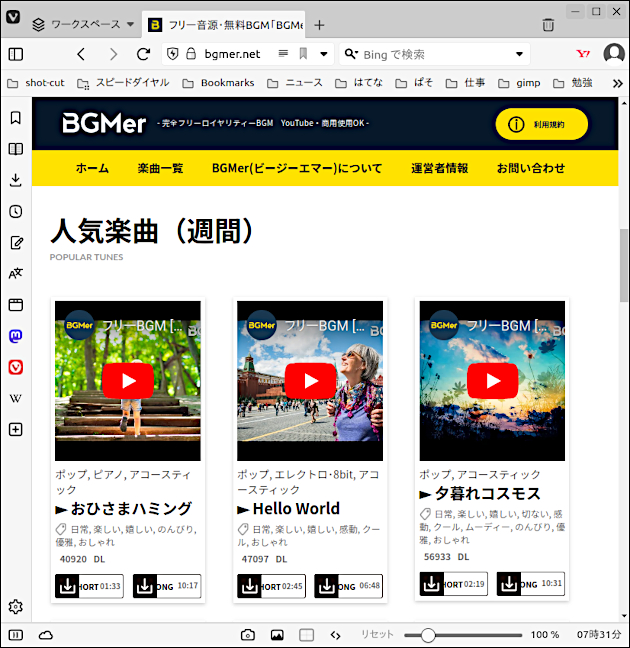Screen dimensions: 630x648
Task: Go to ホーム in site navigation
Action: pyautogui.click(x=92, y=168)
